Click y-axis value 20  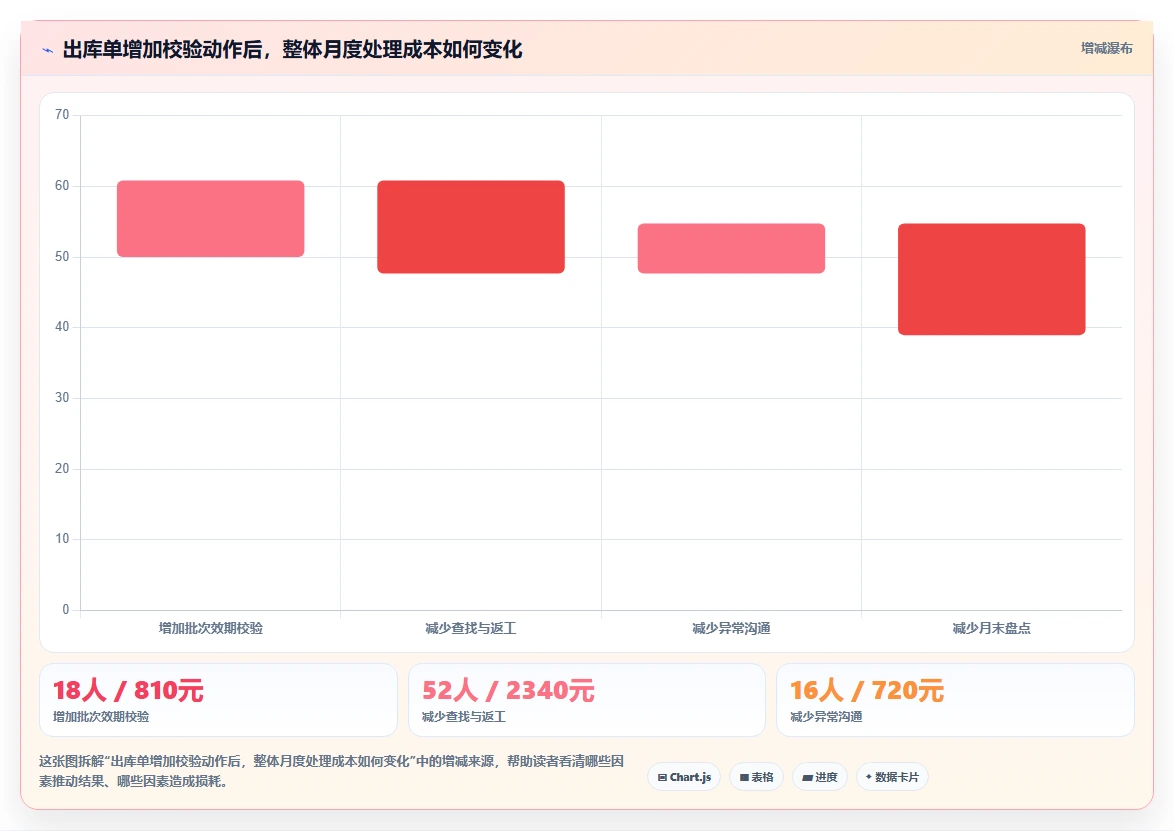[x=62, y=468]
